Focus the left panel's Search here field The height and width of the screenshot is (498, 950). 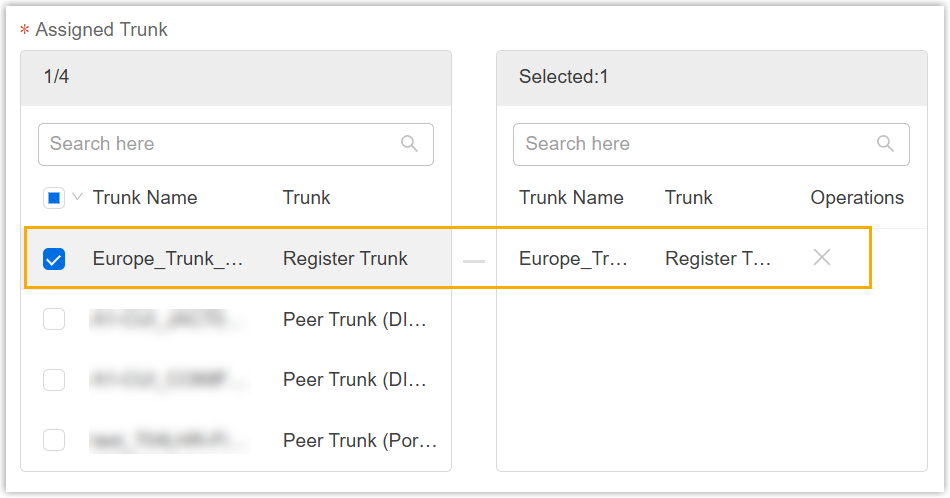point(220,144)
